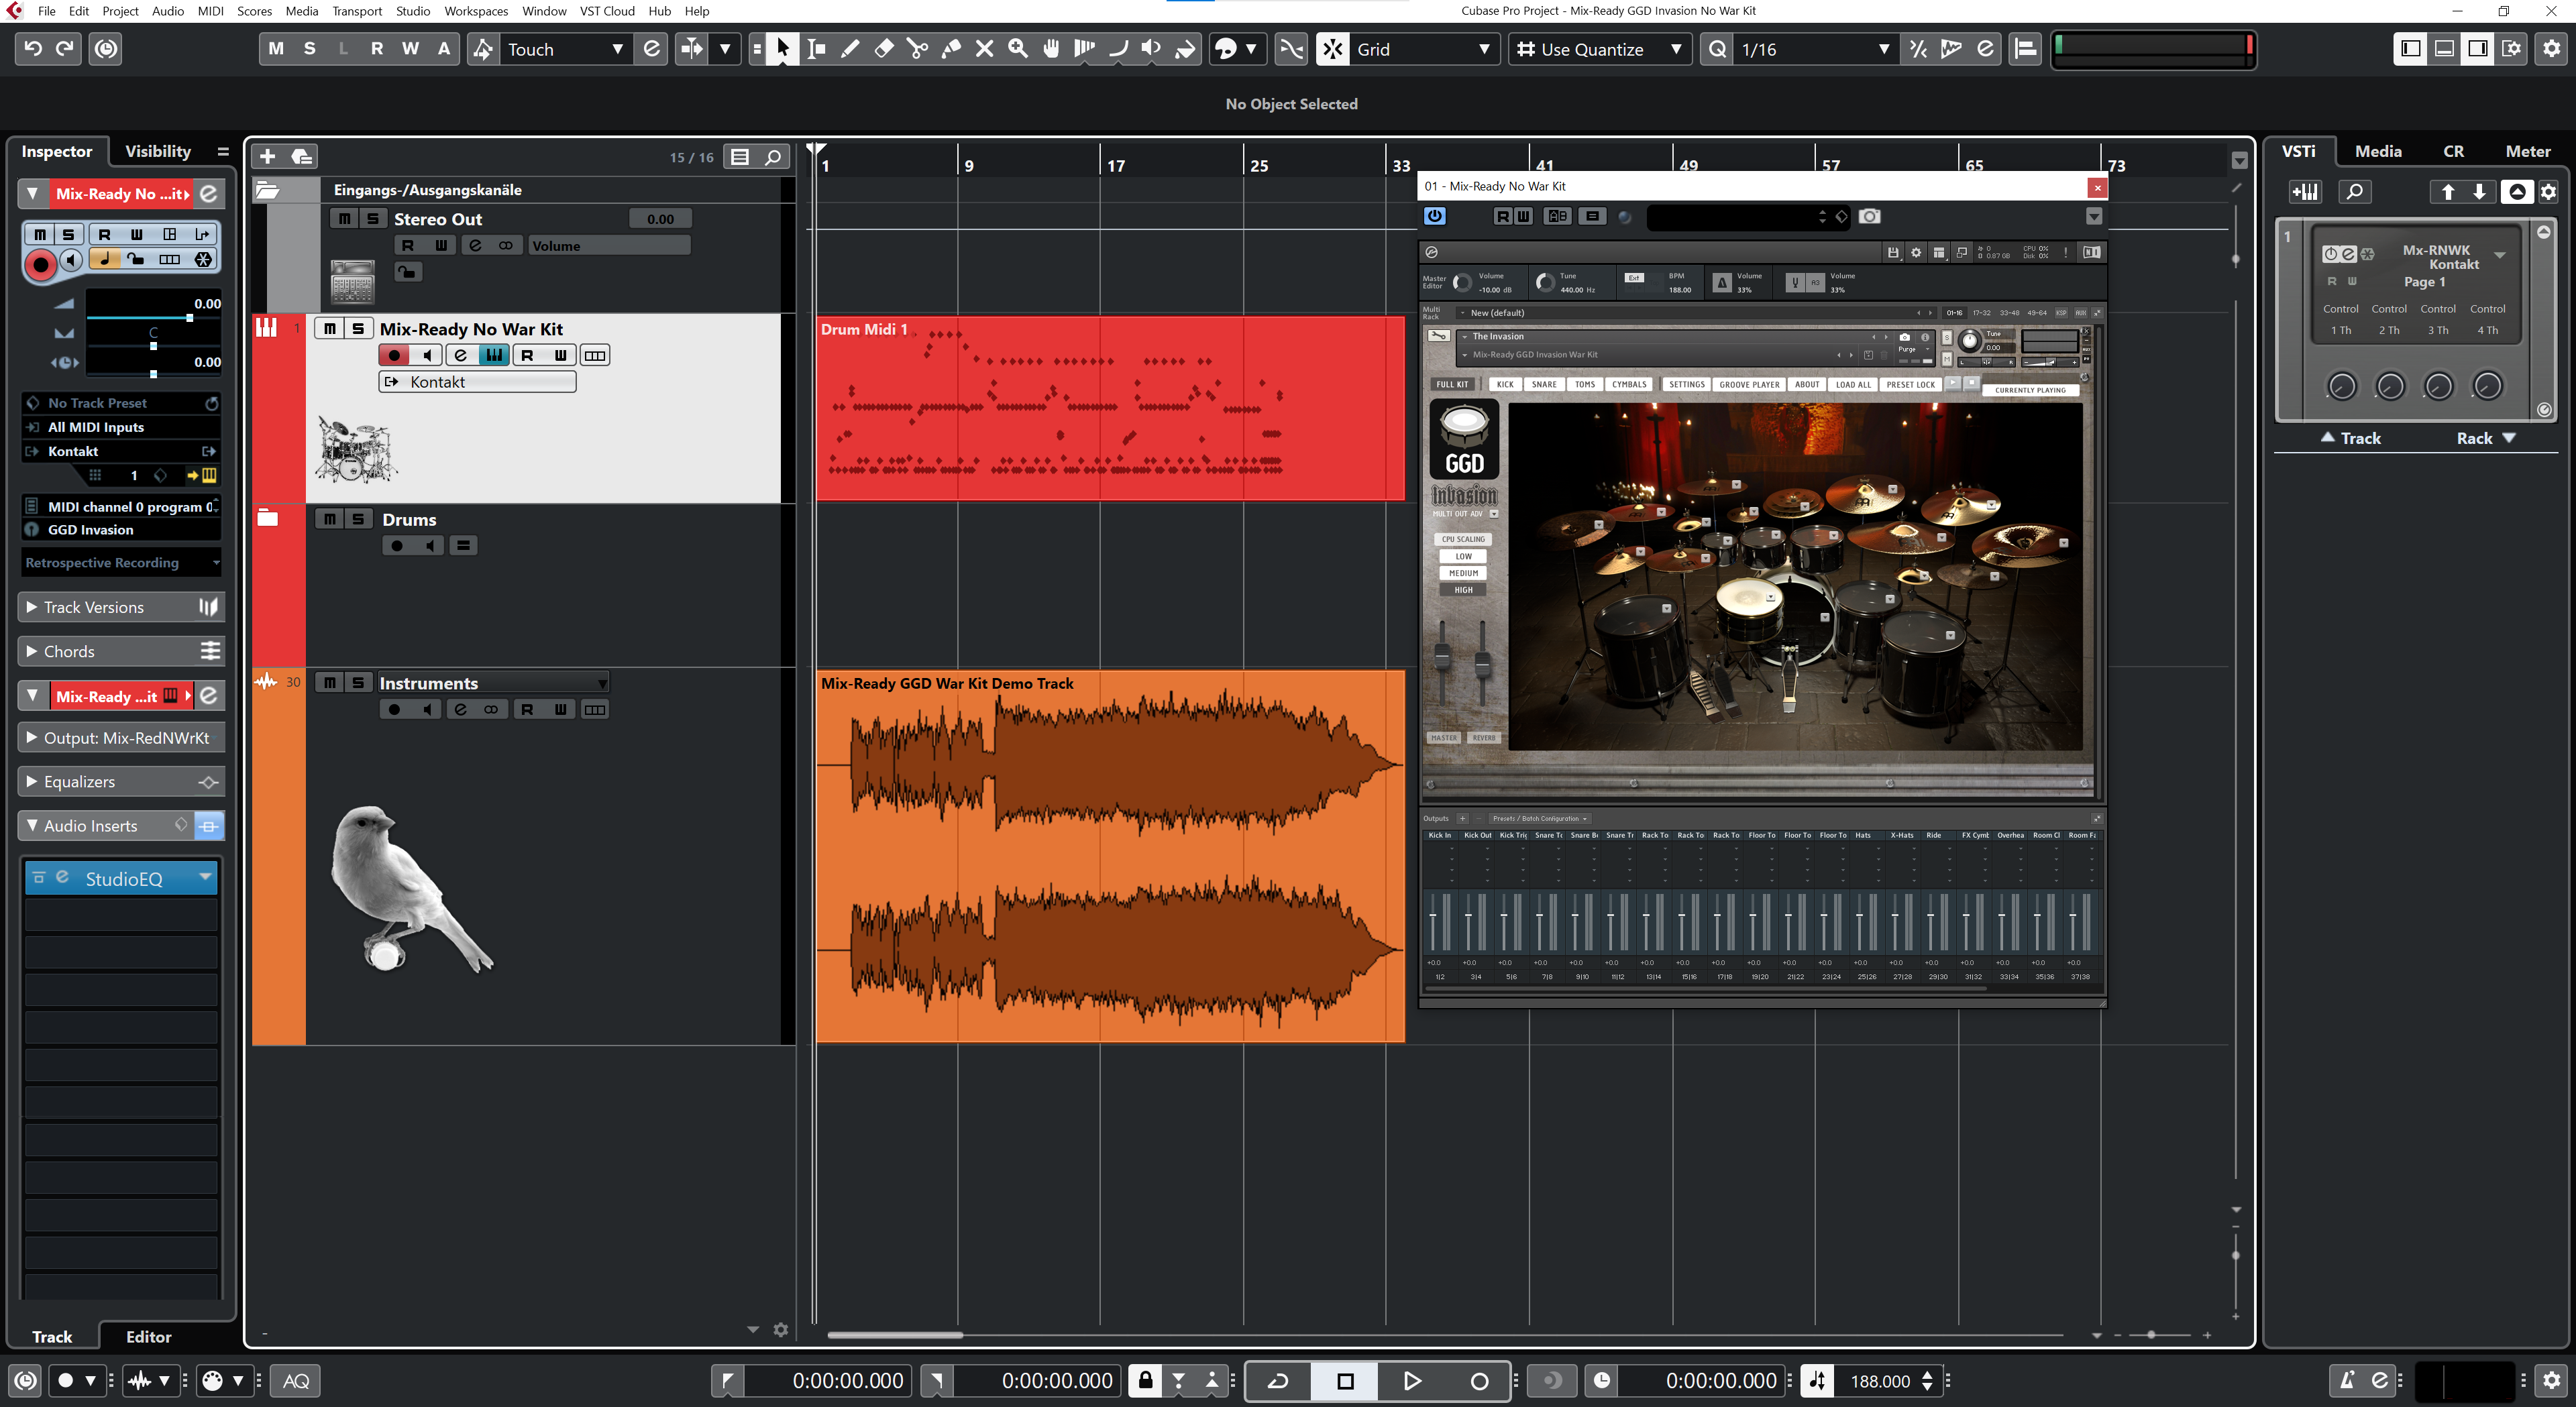Click the snapshot camera icon in the plugin header
The image size is (2576, 1407).
point(1869,216)
